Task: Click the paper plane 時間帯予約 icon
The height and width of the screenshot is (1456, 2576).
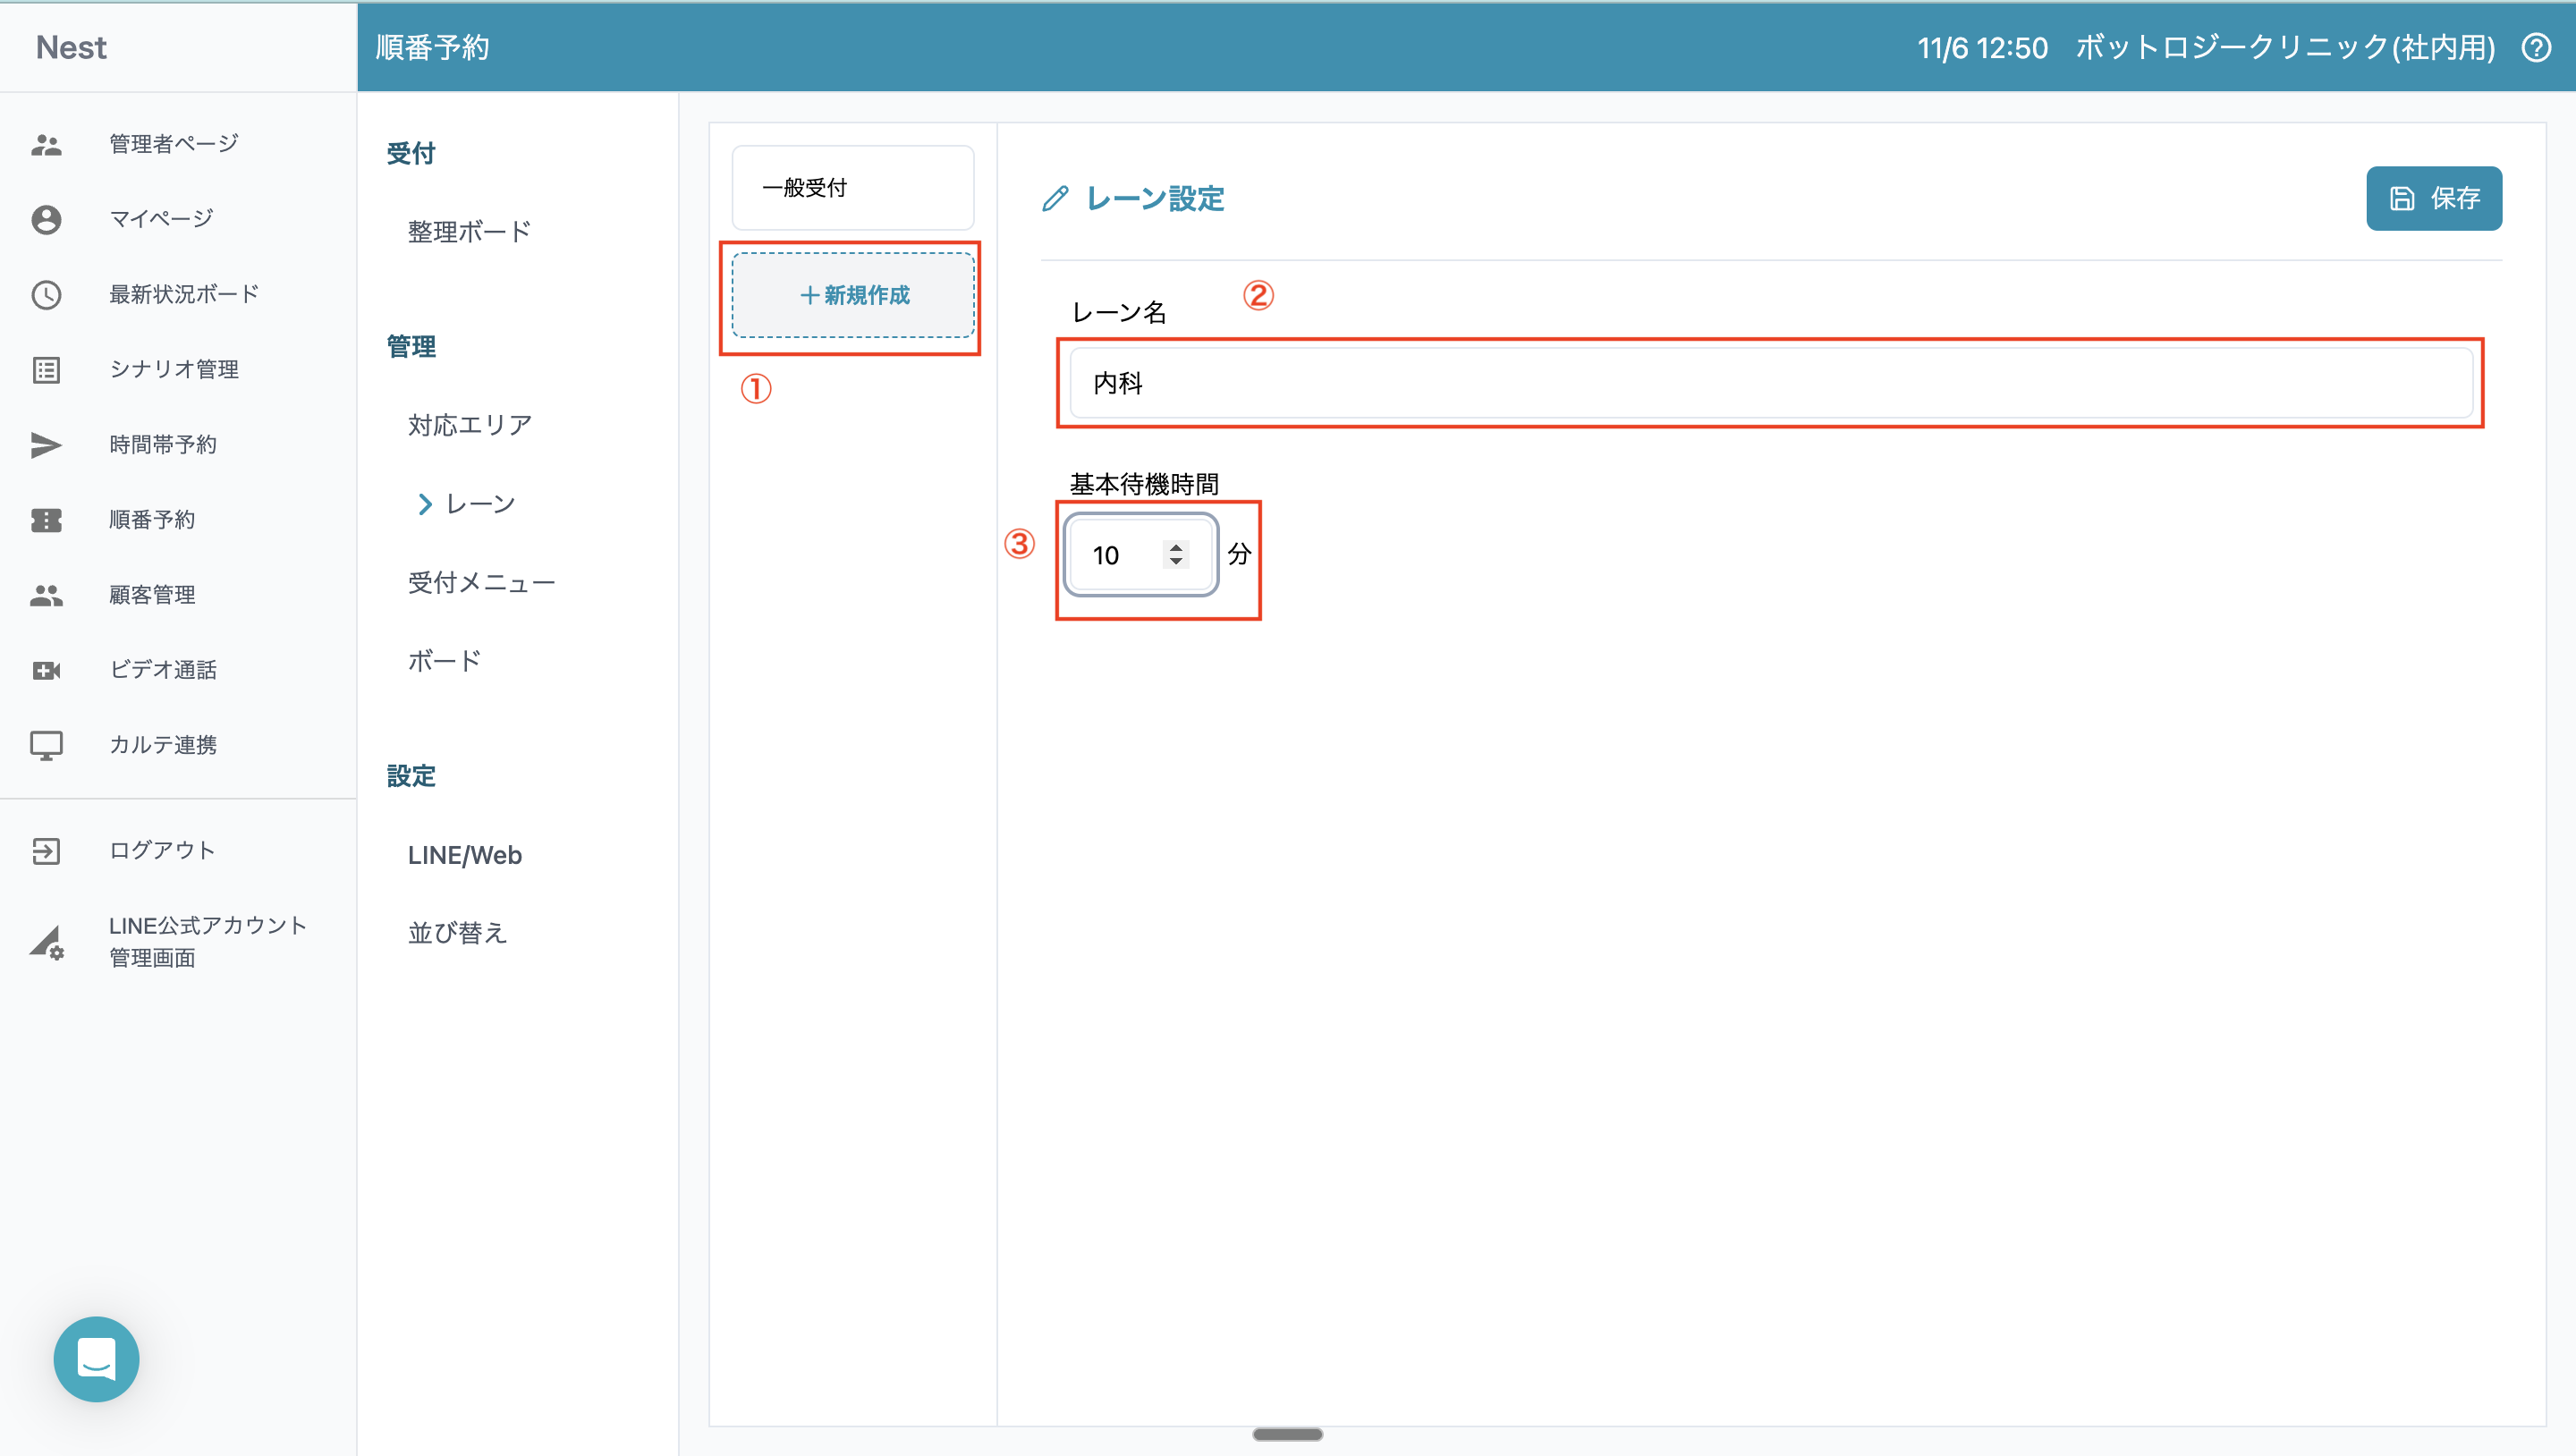Action: (x=46, y=445)
